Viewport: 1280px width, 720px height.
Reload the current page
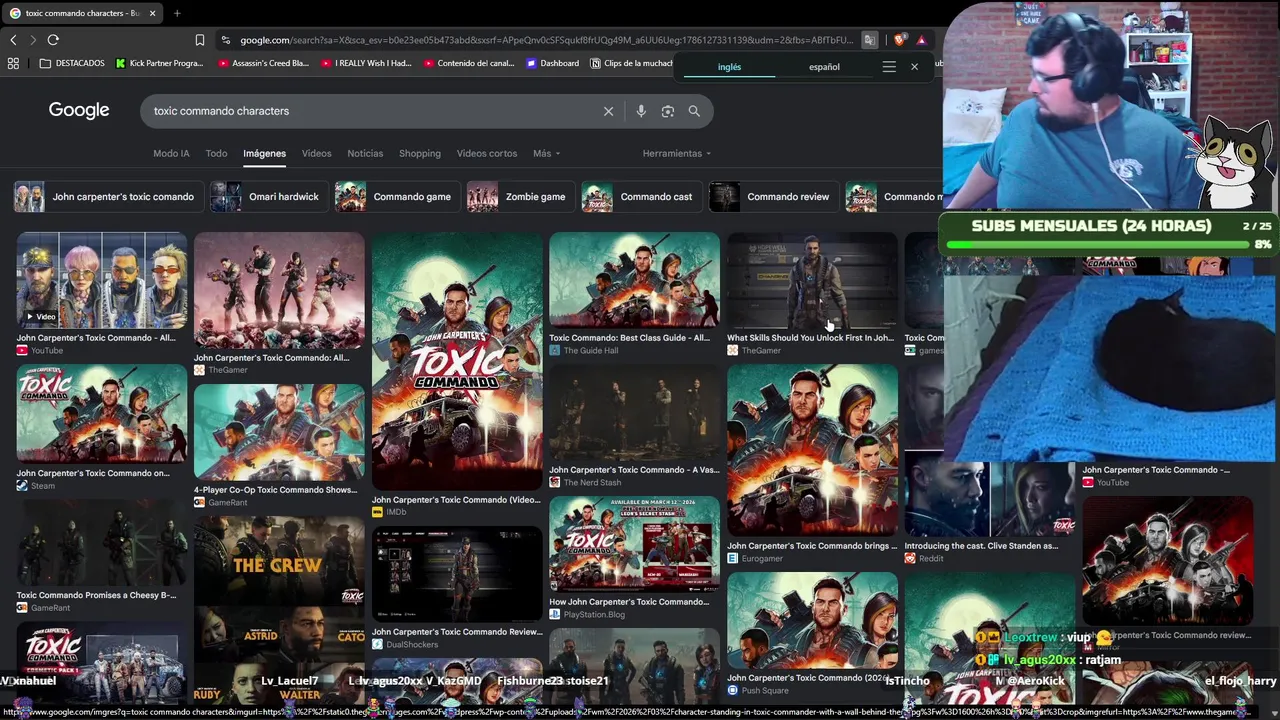[x=53, y=40]
